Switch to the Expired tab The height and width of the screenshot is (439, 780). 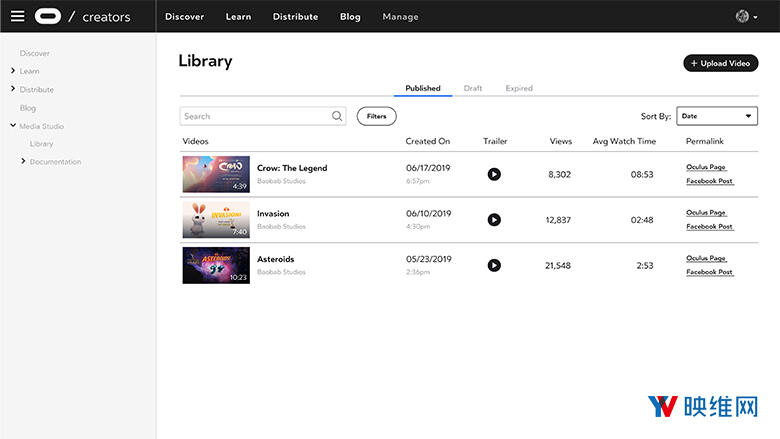[x=519, y=88]
